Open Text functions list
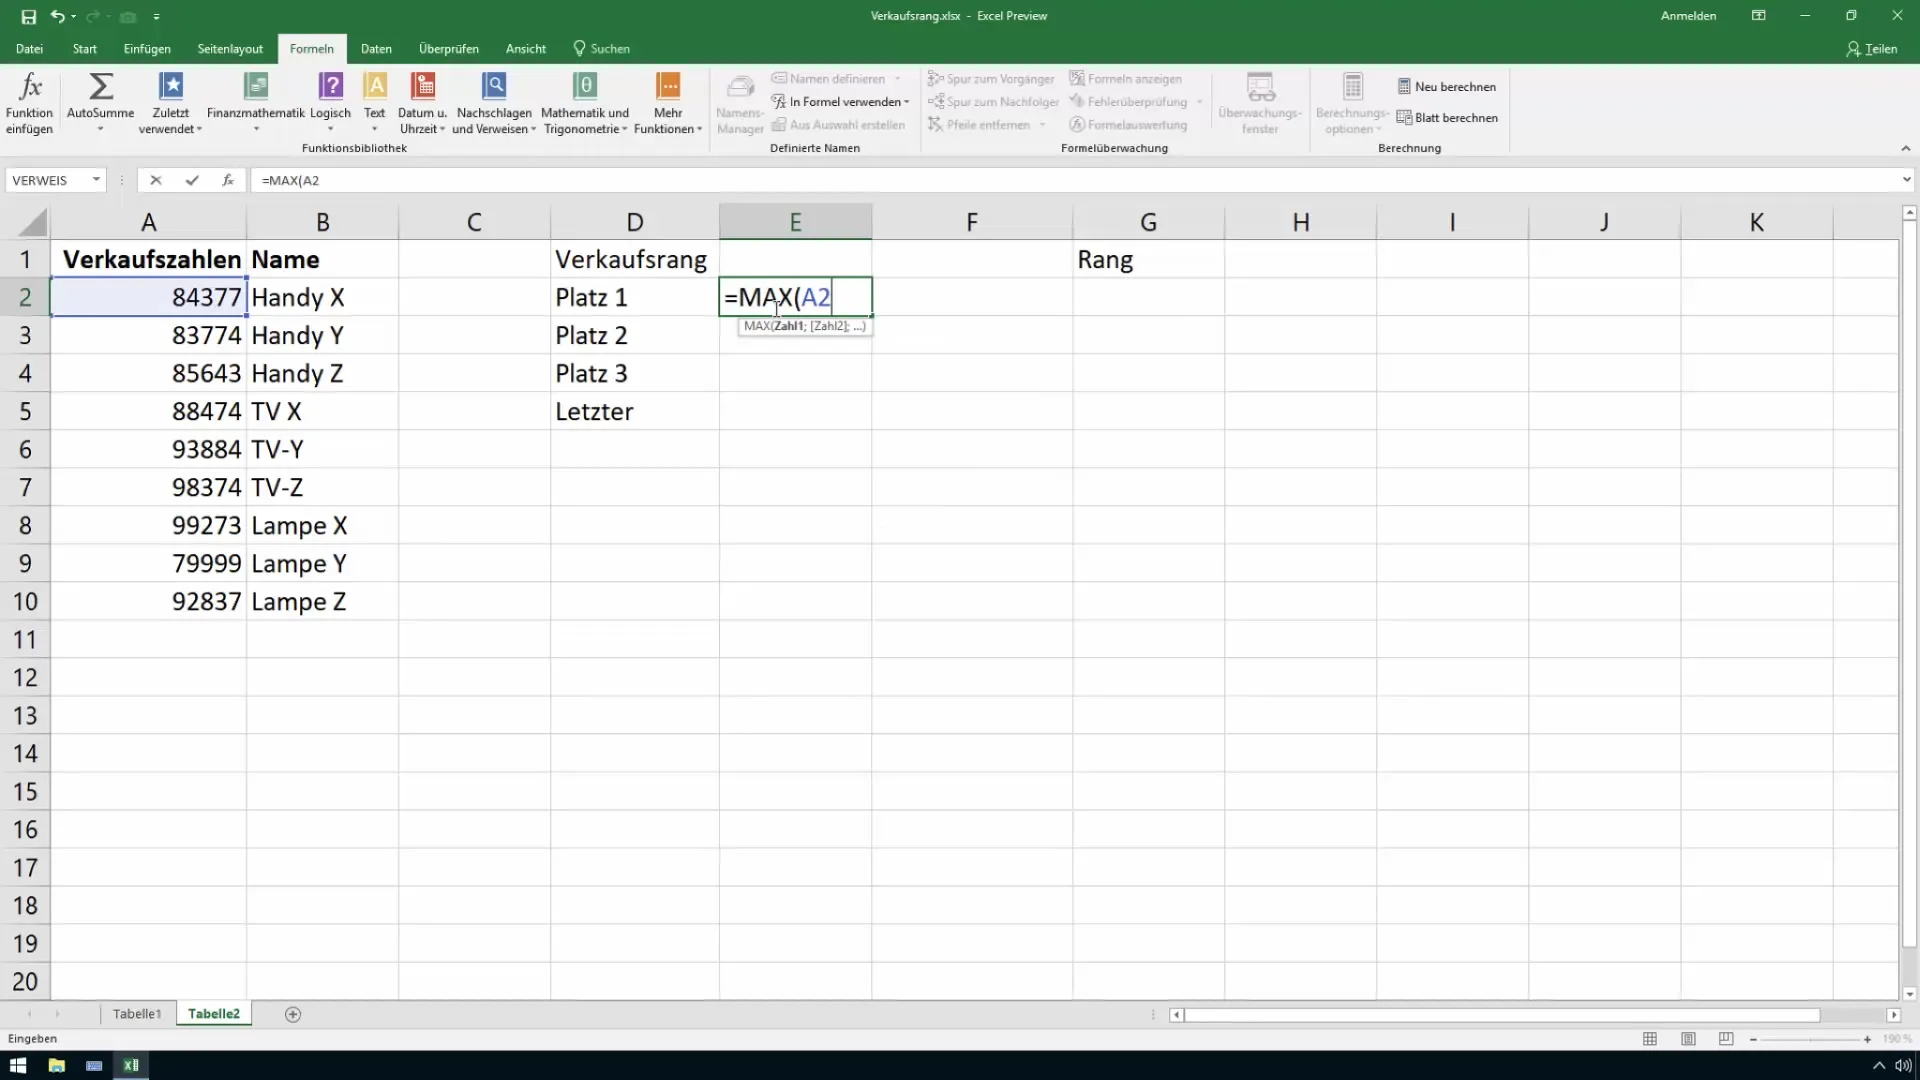Viewport: 1920px width, 1080px height. tap(375, 102)
